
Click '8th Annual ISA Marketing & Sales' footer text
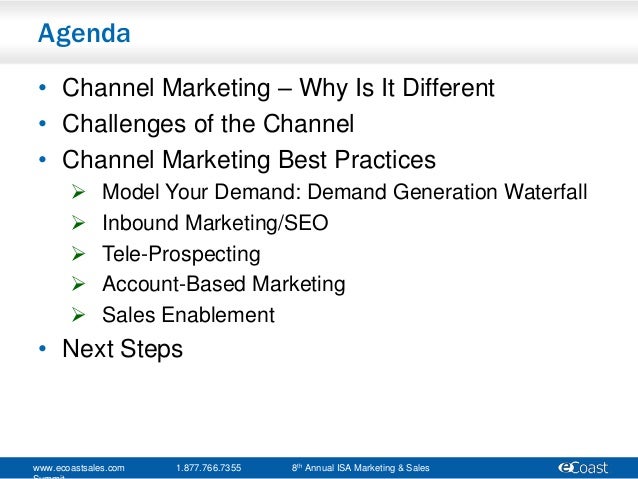pos(361,468)
